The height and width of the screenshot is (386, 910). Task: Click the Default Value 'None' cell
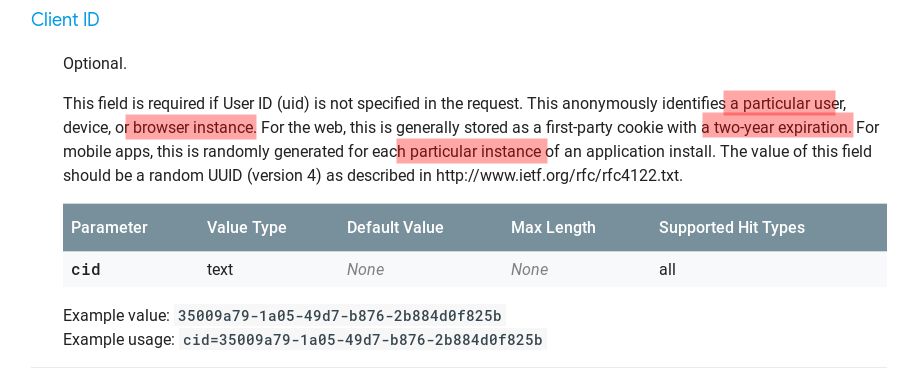366,269
